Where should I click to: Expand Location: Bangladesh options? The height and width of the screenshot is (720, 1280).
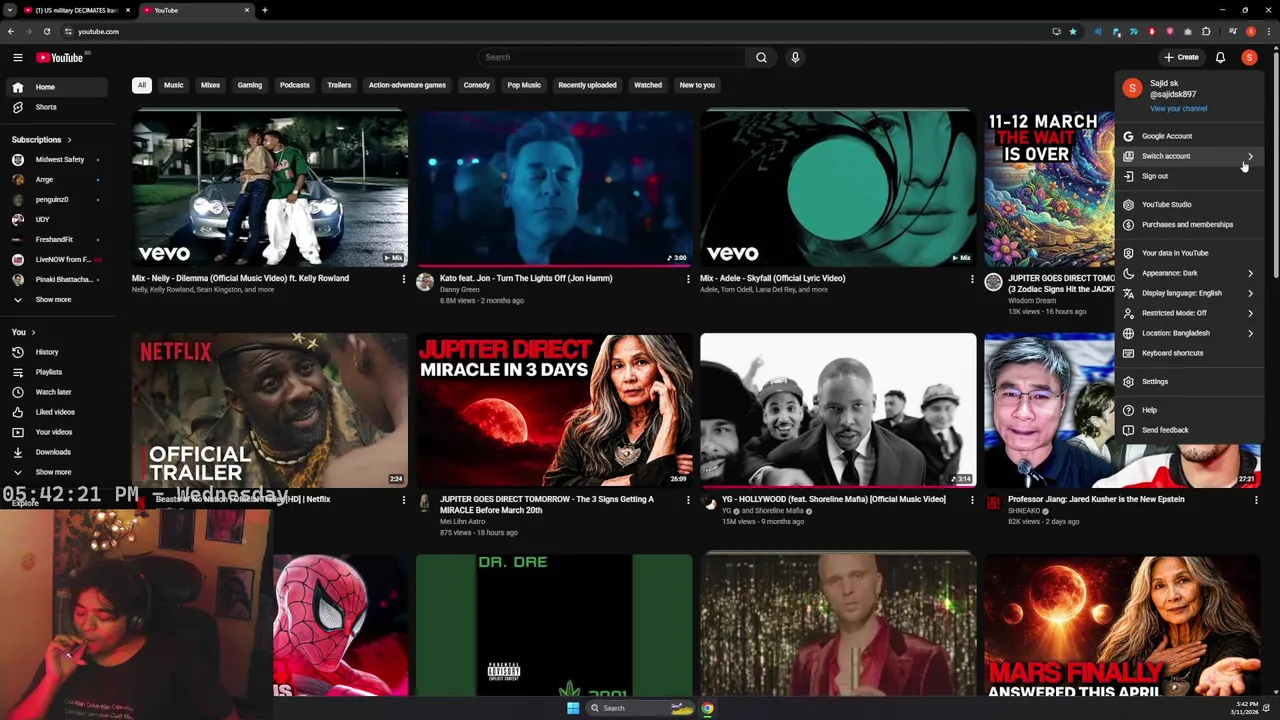coord(1189,333)
